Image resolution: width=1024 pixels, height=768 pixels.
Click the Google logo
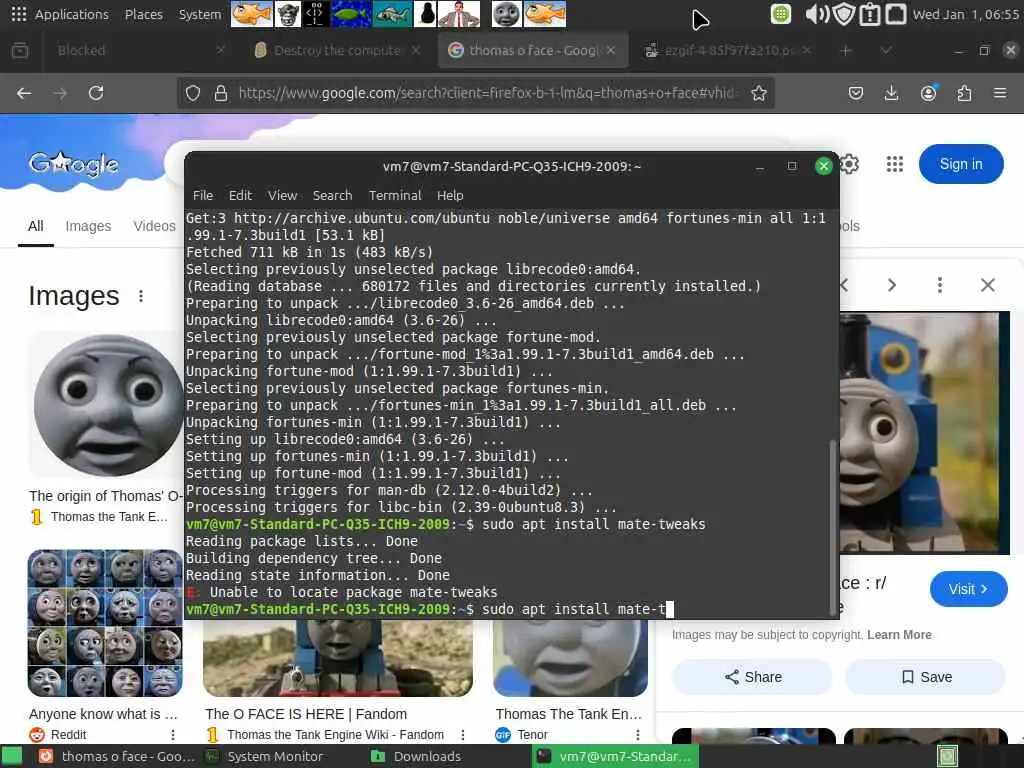click(x=73, y=165)
